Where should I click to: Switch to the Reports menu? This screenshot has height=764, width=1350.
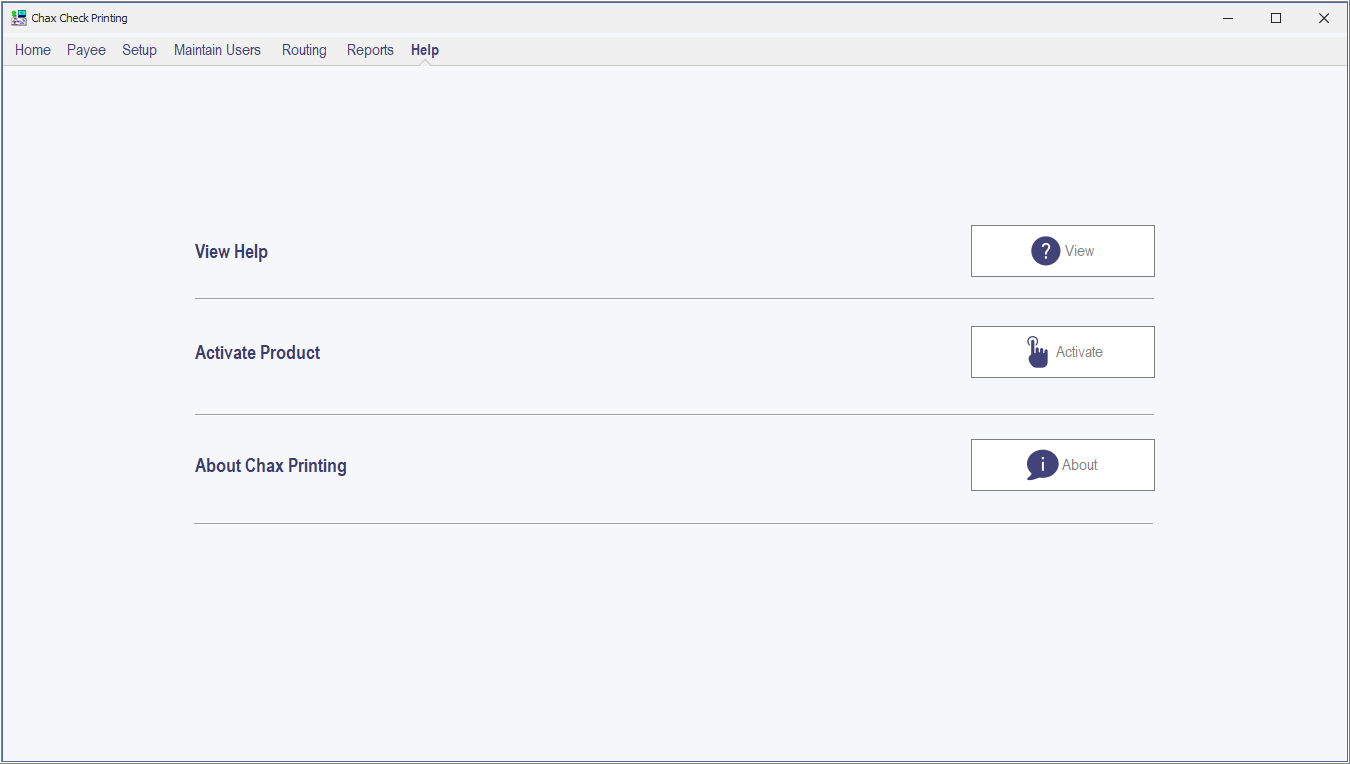(x=370, y=50)
